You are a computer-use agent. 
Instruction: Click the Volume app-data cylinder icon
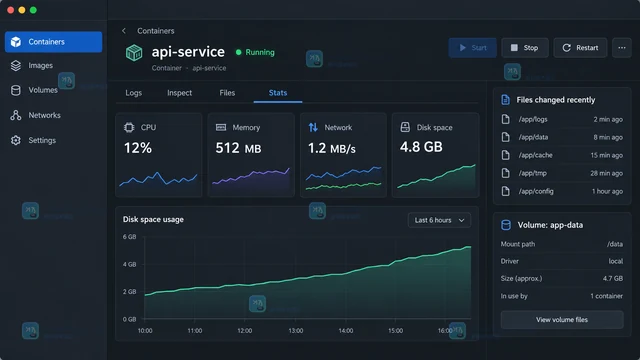(x=506, y=225)
